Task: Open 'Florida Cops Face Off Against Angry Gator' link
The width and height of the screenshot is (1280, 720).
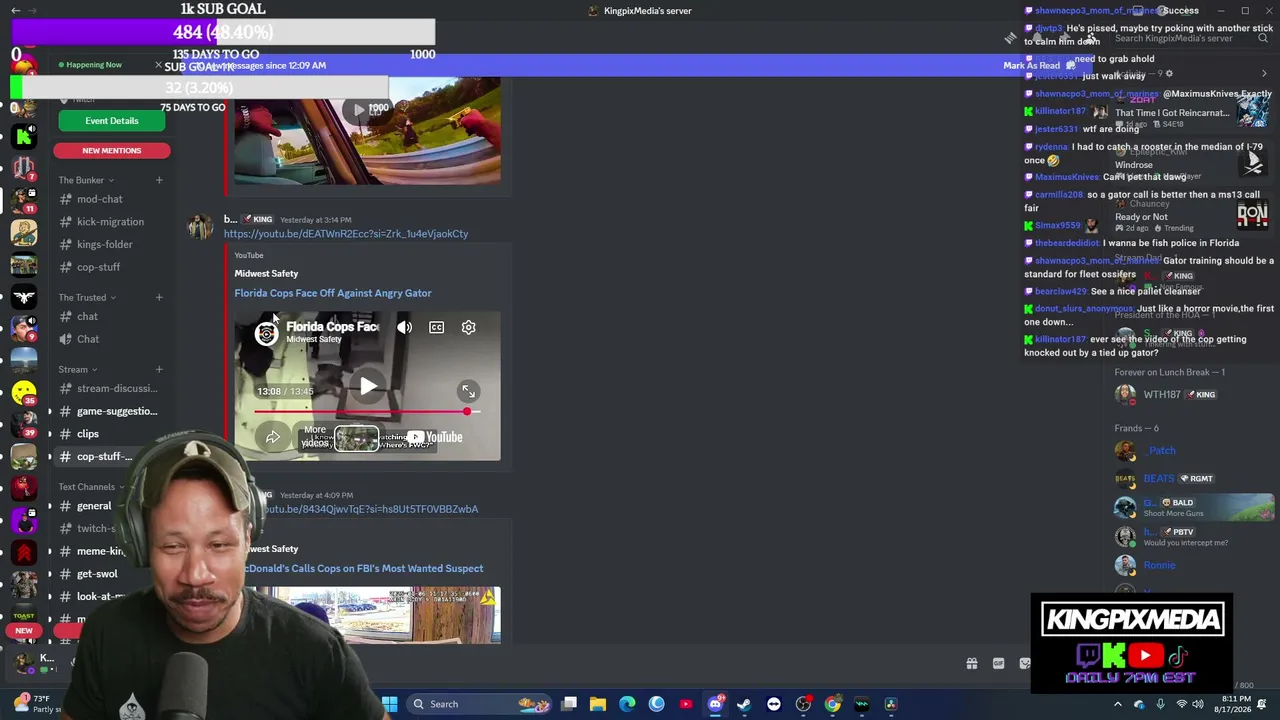Action: point(333,293)
